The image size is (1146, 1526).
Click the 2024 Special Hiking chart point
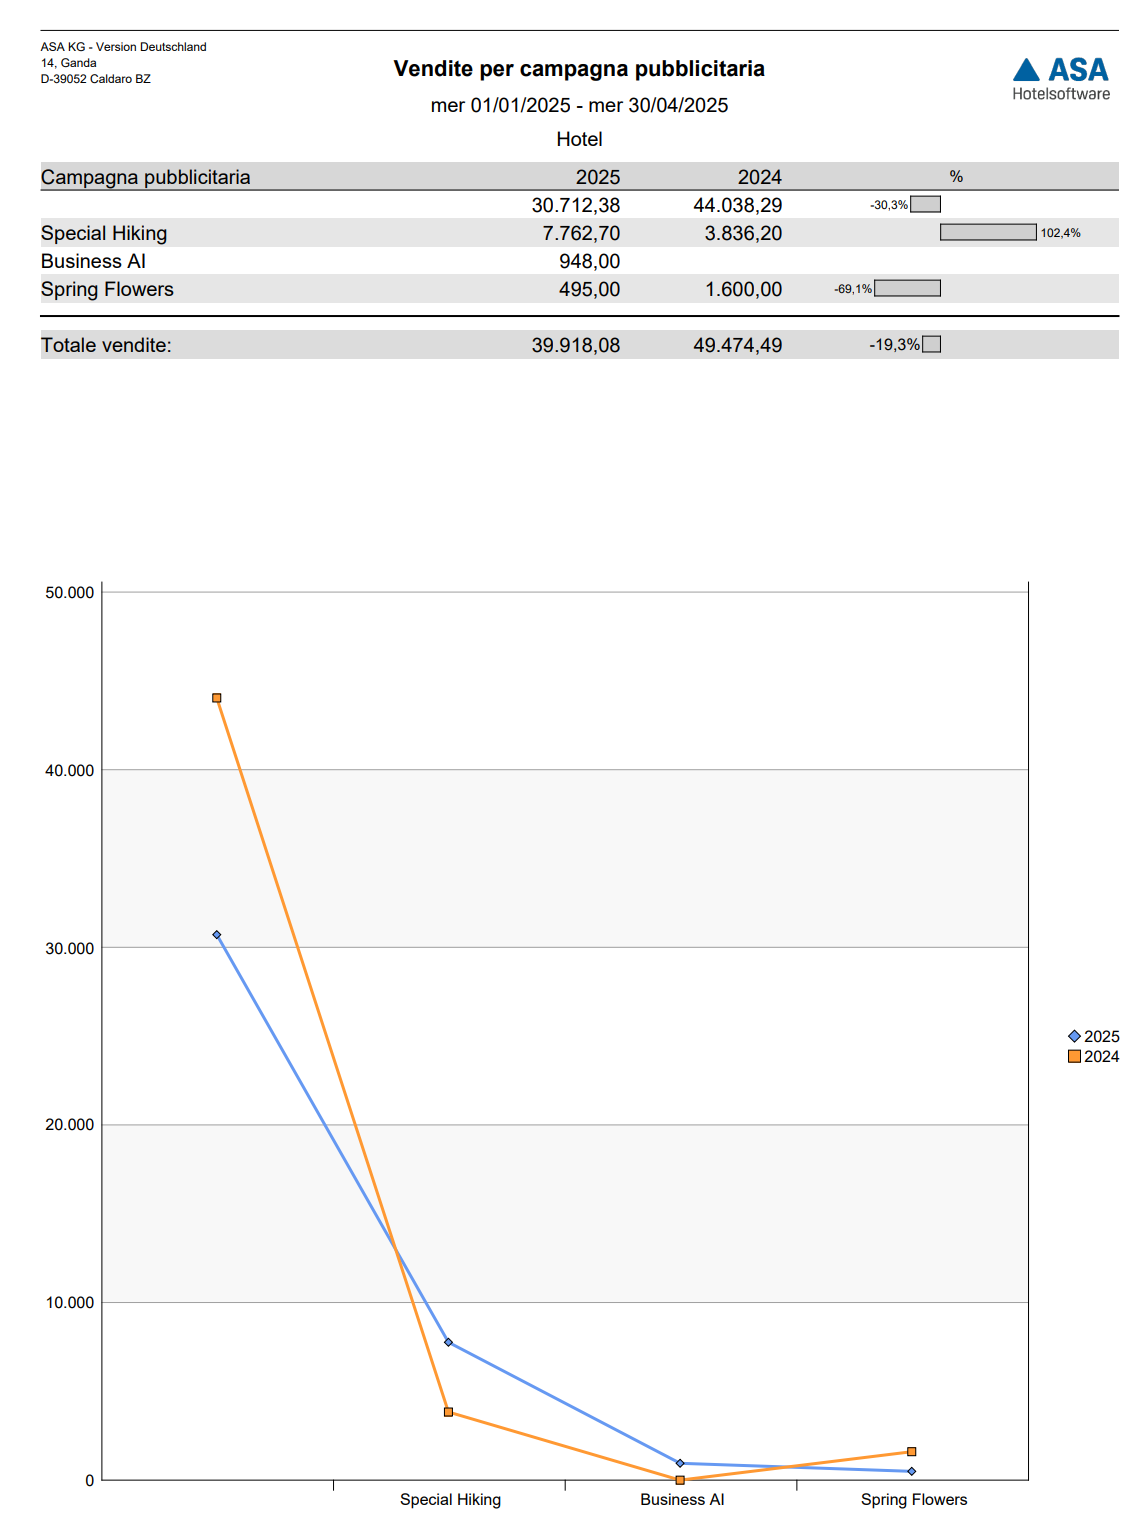pyautogui.click(x=448, y=1412)
